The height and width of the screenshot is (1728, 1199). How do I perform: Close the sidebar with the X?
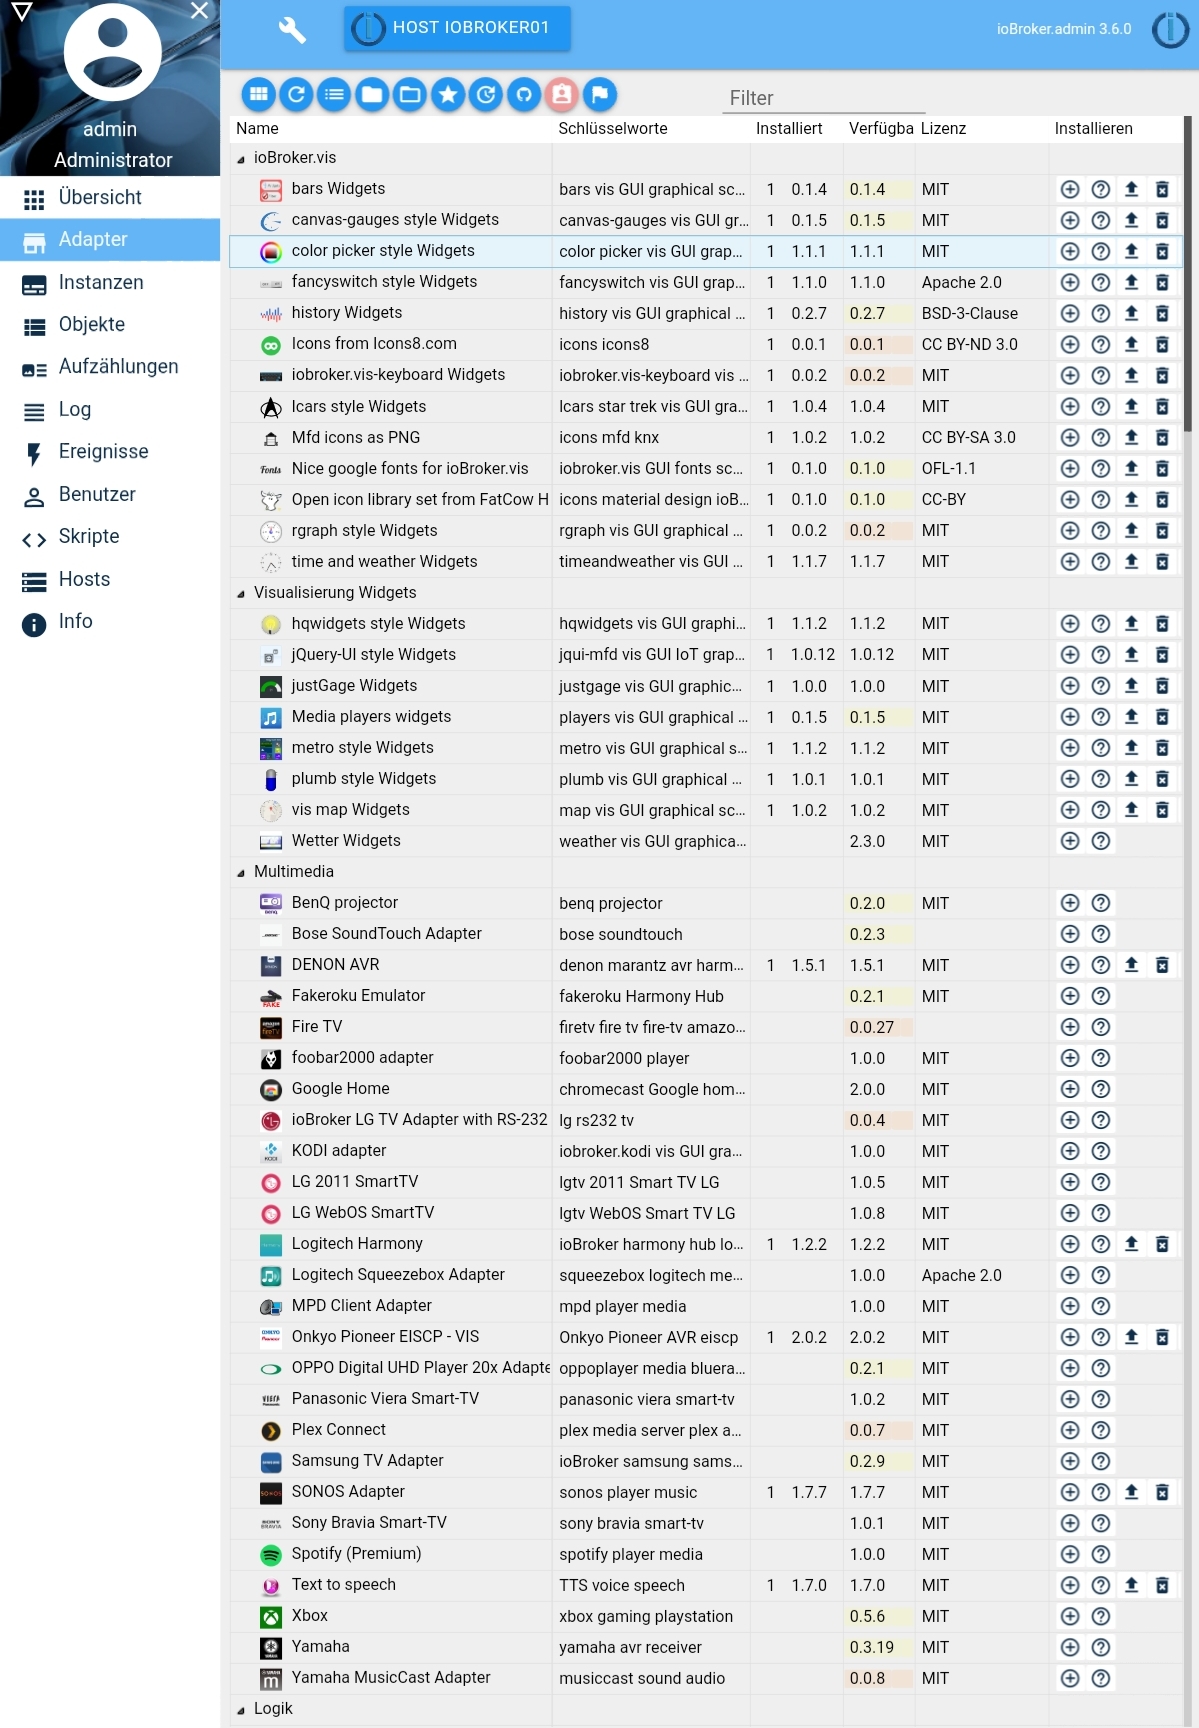[x=200, y=11]
